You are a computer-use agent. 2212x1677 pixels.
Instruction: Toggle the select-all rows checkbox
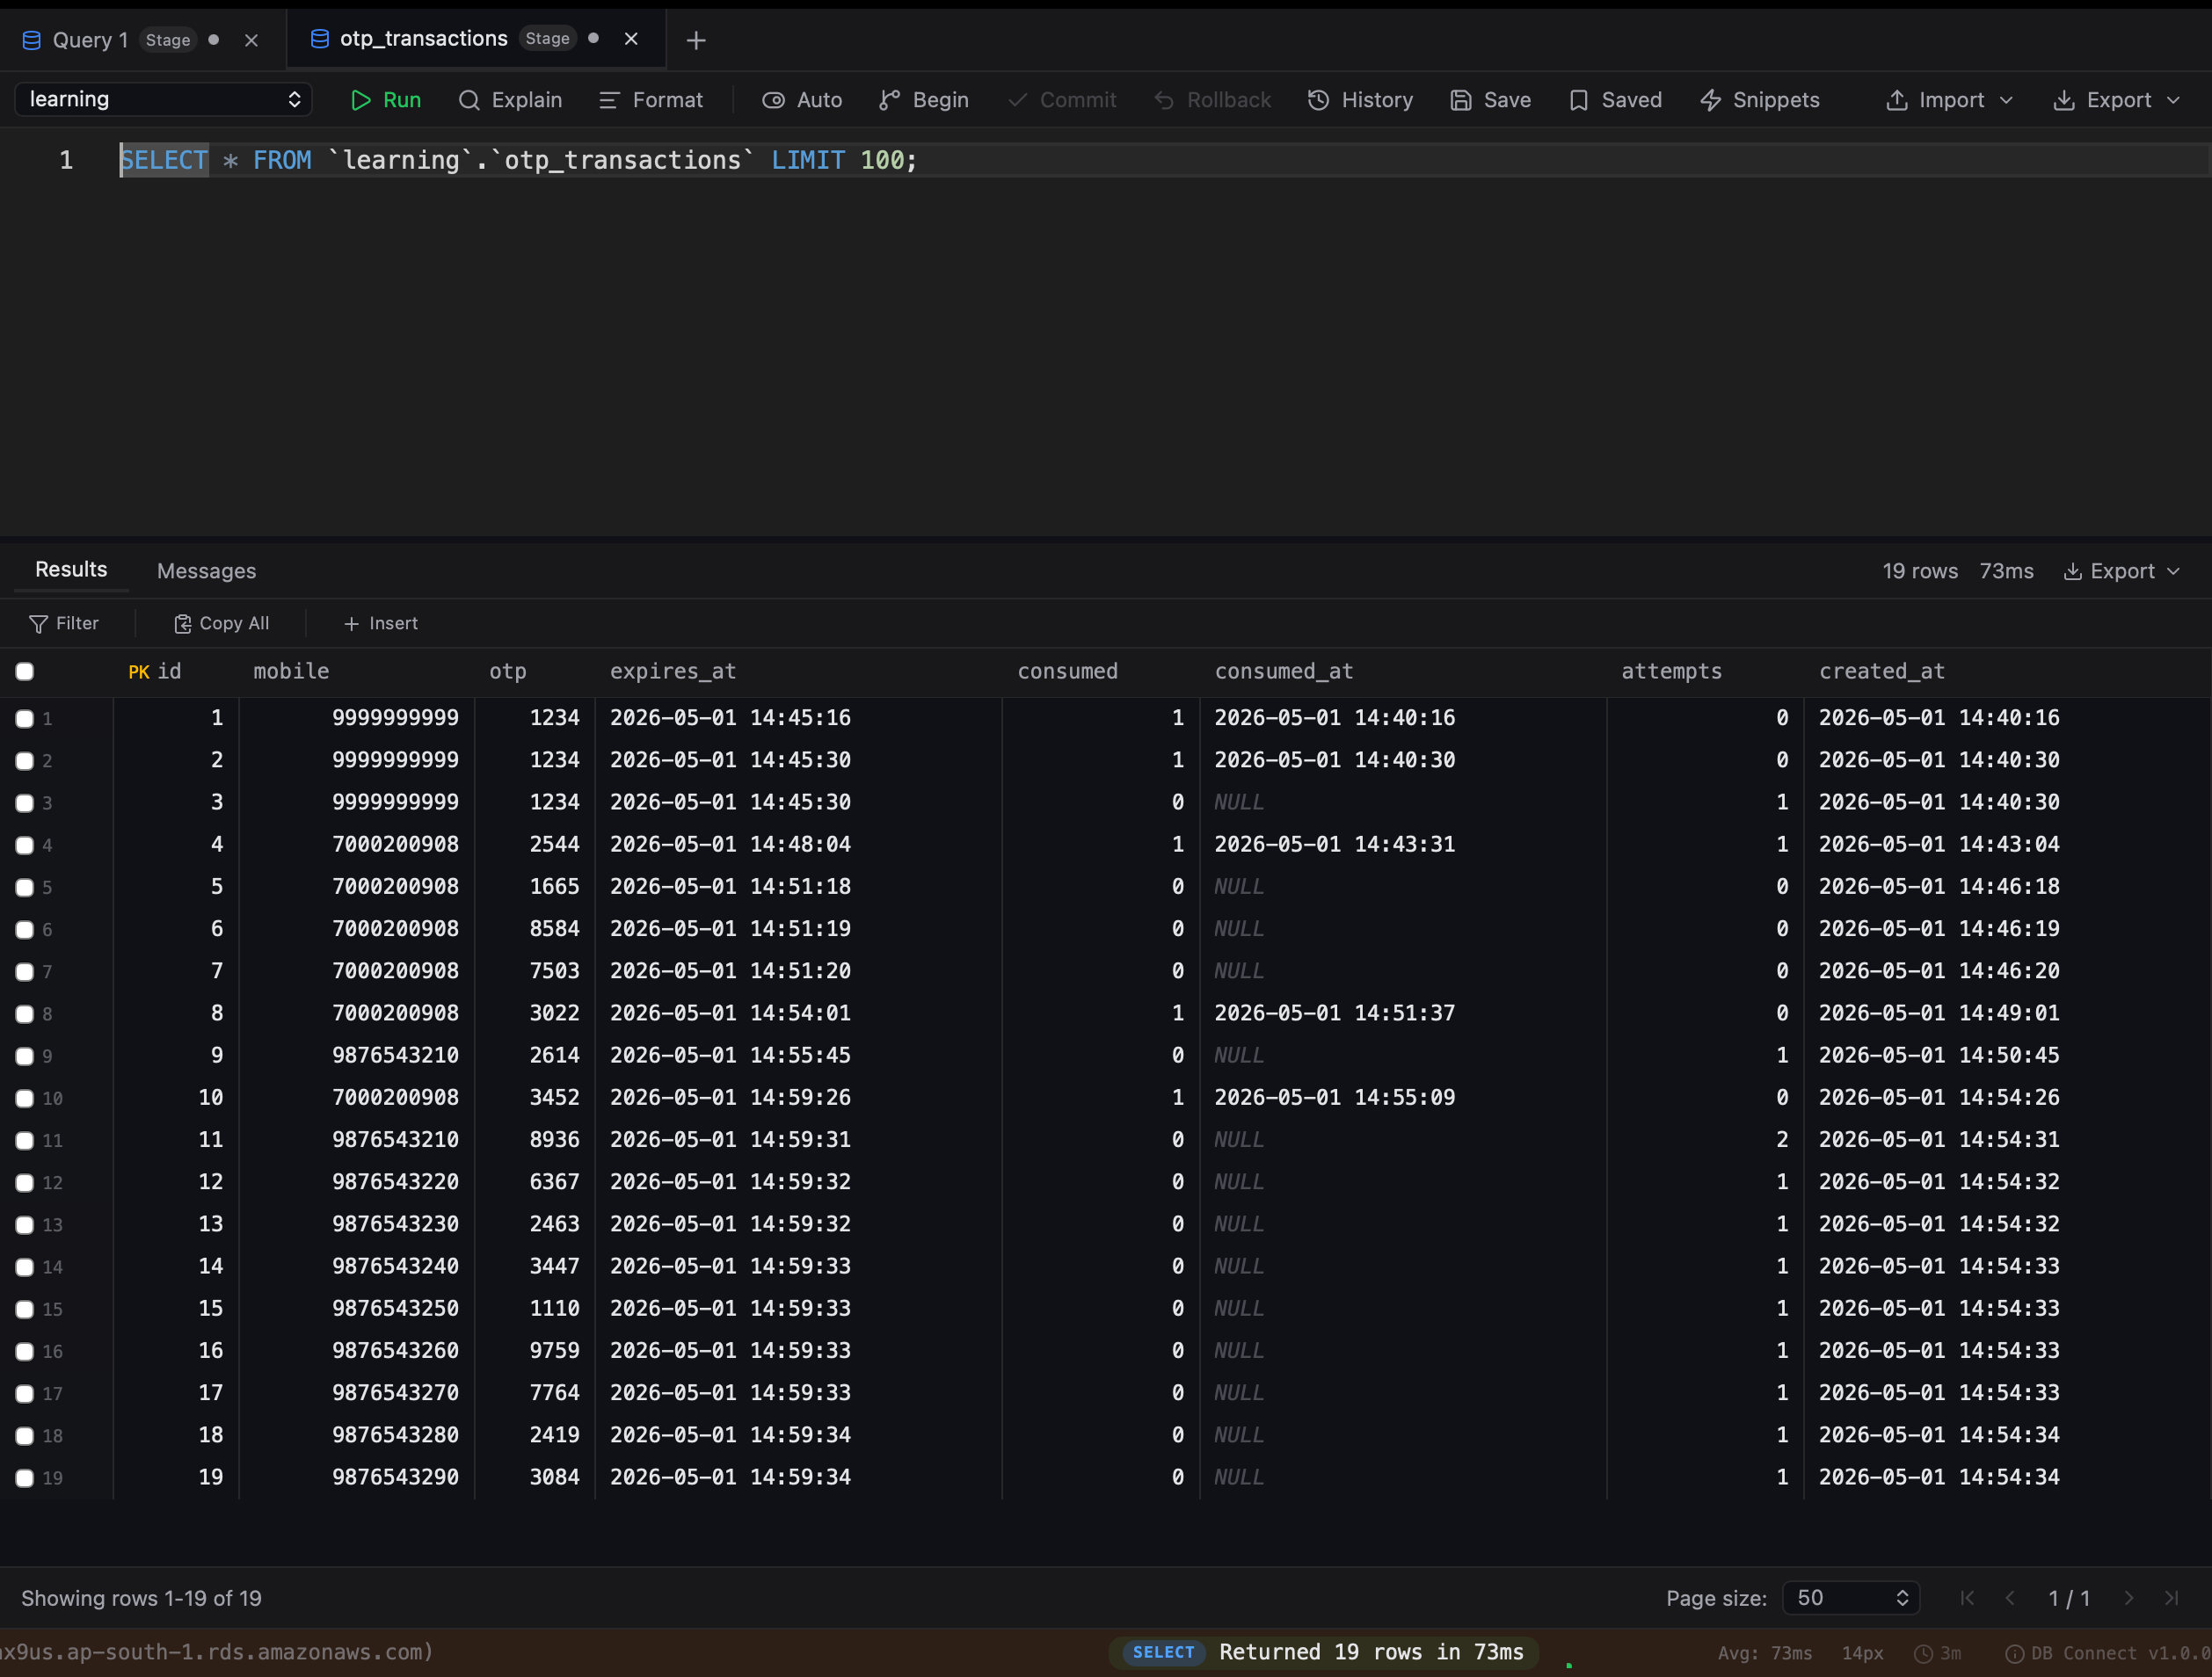(x=25, y=672)
